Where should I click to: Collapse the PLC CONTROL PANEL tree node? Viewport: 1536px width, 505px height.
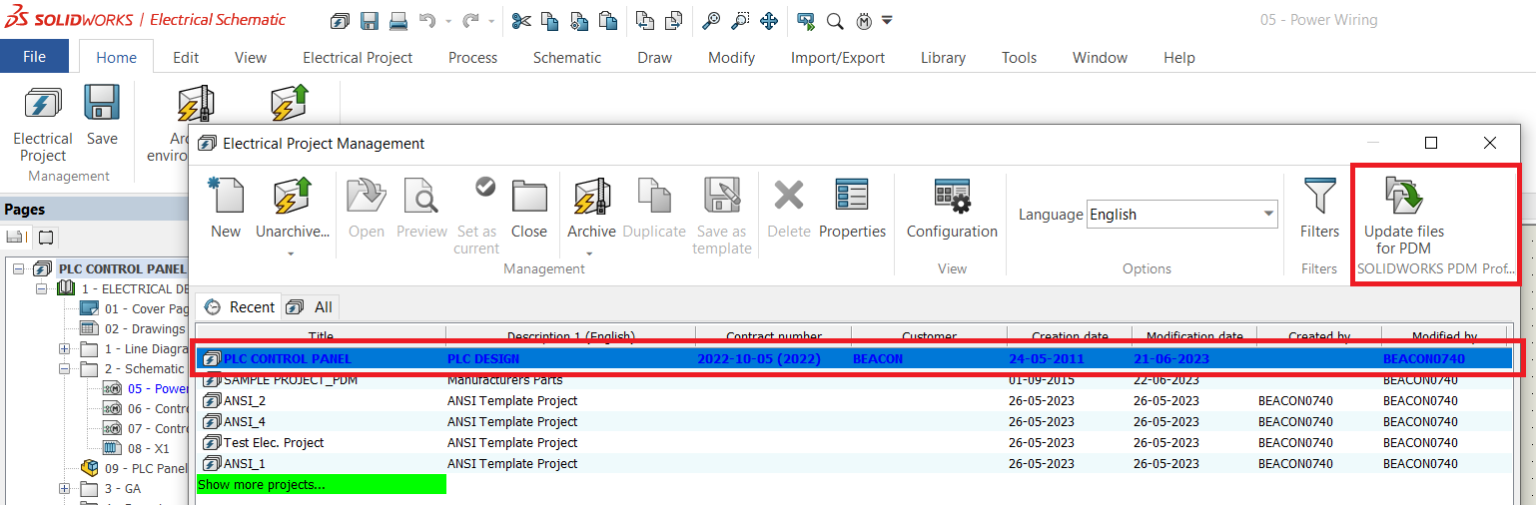click(x=19, y=268)
